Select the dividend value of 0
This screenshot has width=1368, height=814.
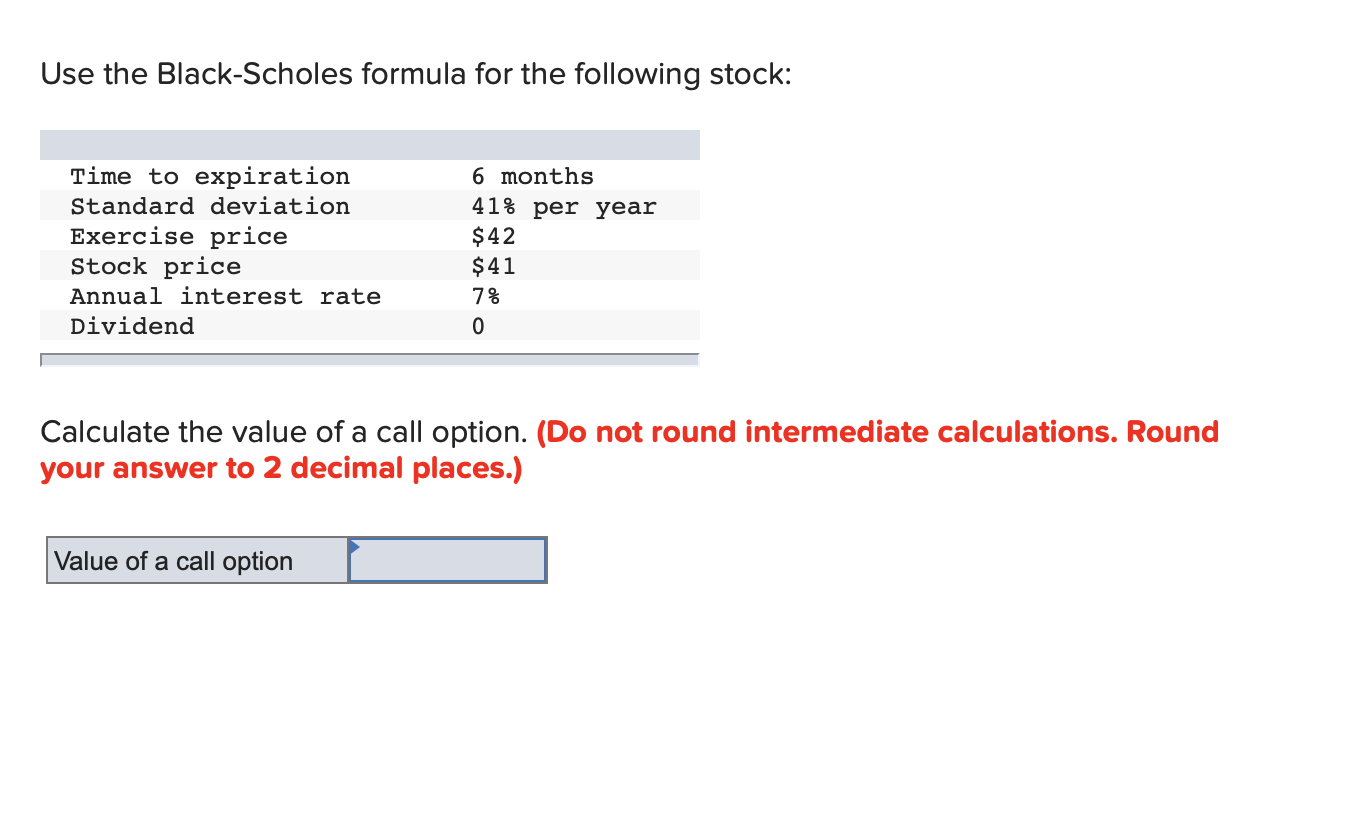pyautogui.click(x=478, y=327)
